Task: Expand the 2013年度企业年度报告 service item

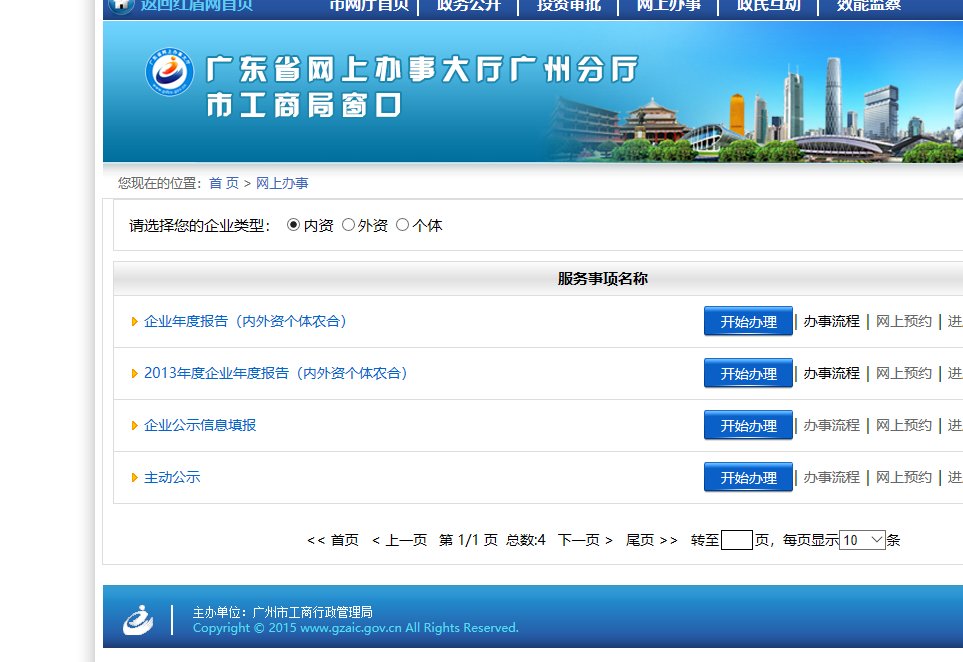Action: pyautogui.click(x=277, y=373)
